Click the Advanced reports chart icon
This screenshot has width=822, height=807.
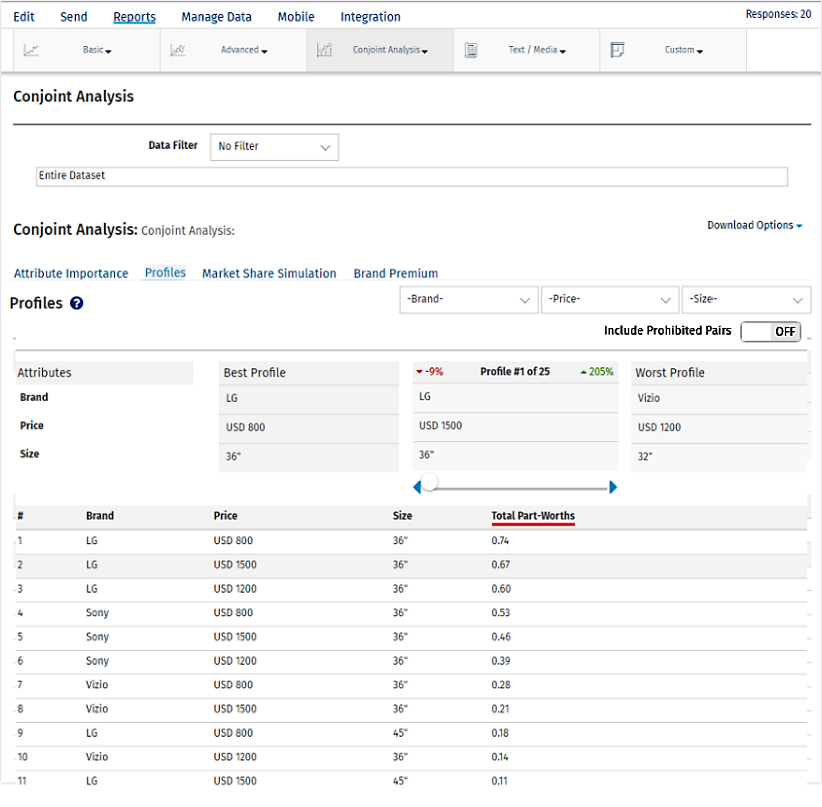pos(178,50)
